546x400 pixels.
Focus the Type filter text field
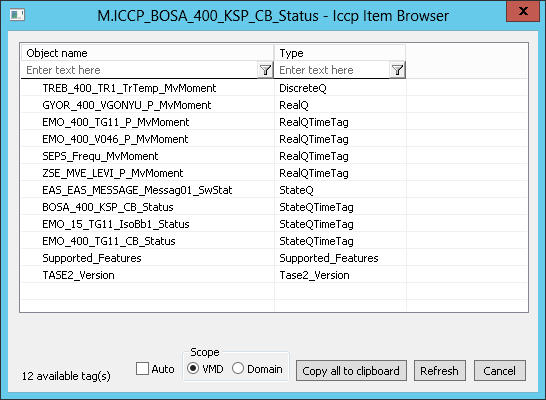(x=333, y=70)
